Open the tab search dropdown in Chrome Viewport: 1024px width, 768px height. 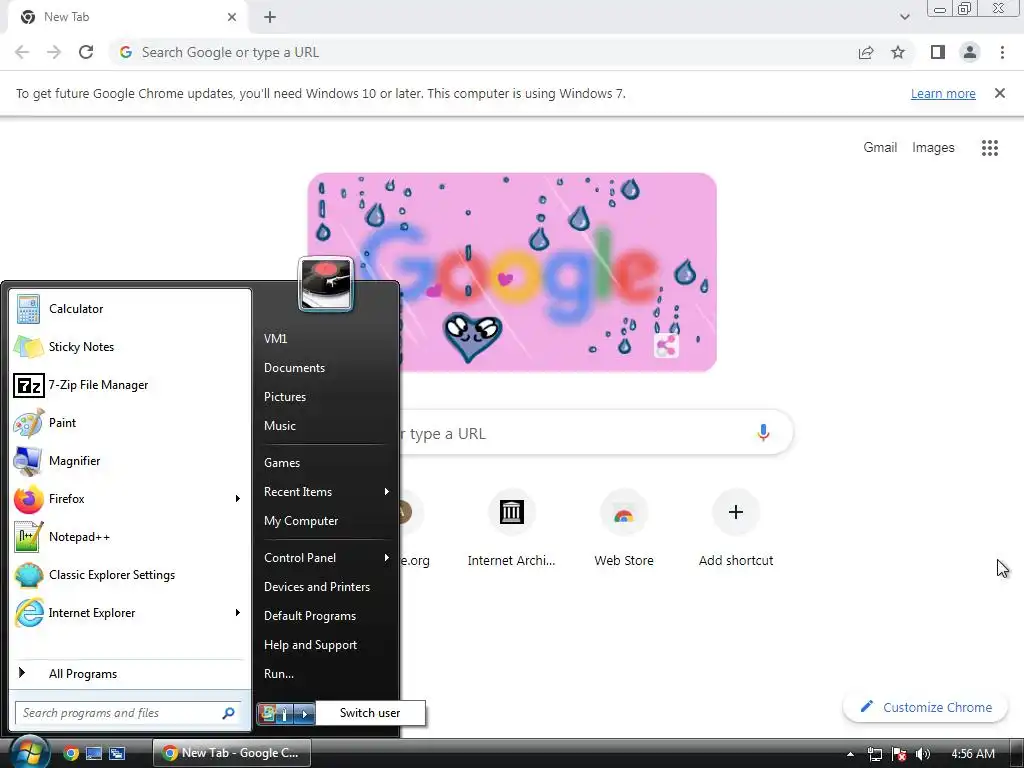904,17
